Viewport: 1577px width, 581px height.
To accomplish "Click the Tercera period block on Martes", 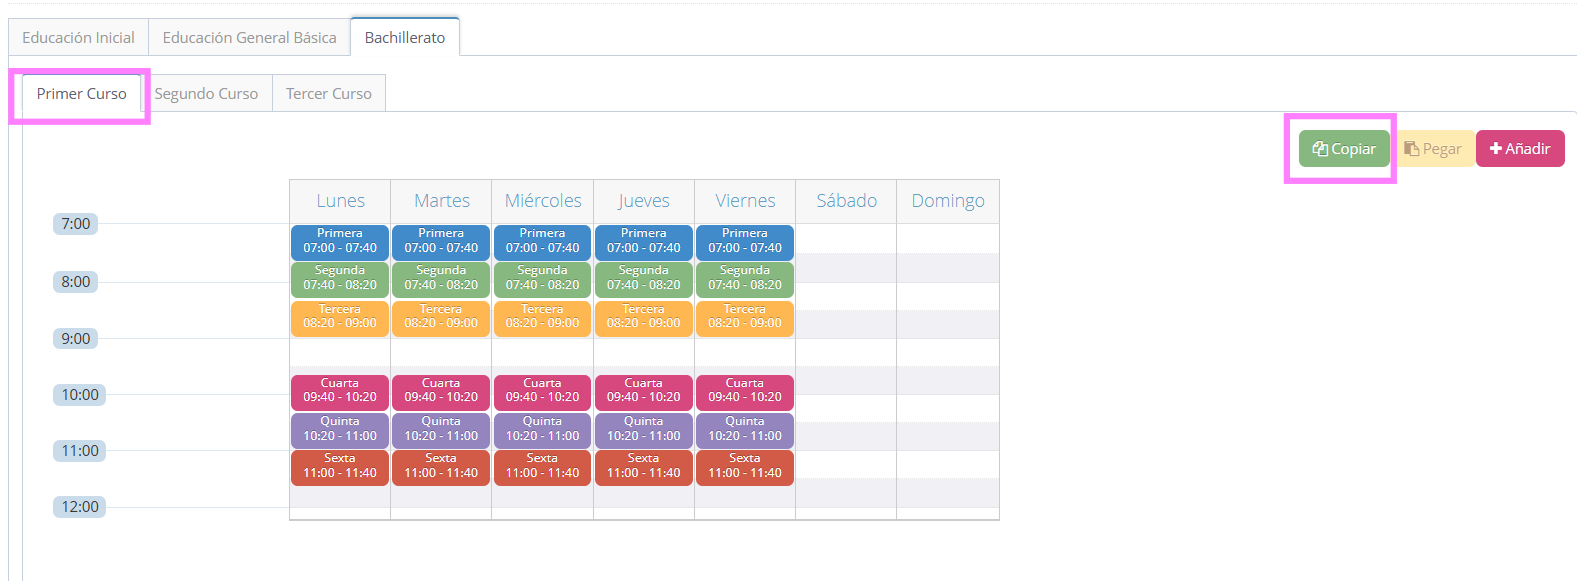I will point(441,318).
